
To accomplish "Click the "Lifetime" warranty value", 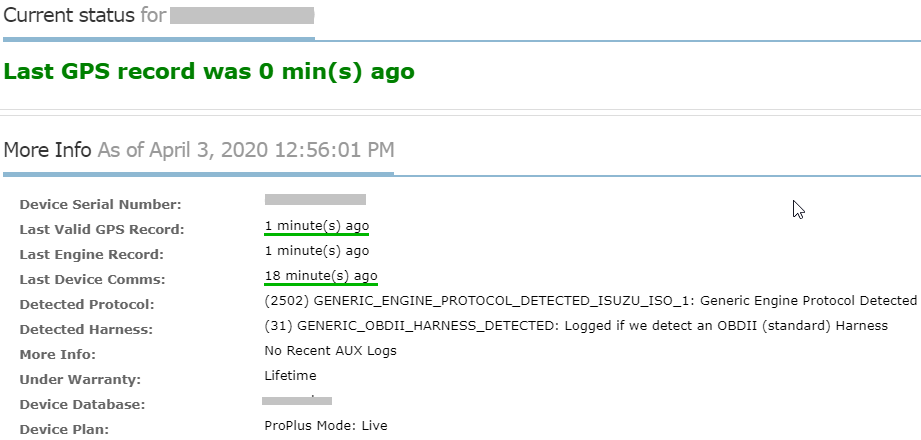I will [x=290, y=376].
